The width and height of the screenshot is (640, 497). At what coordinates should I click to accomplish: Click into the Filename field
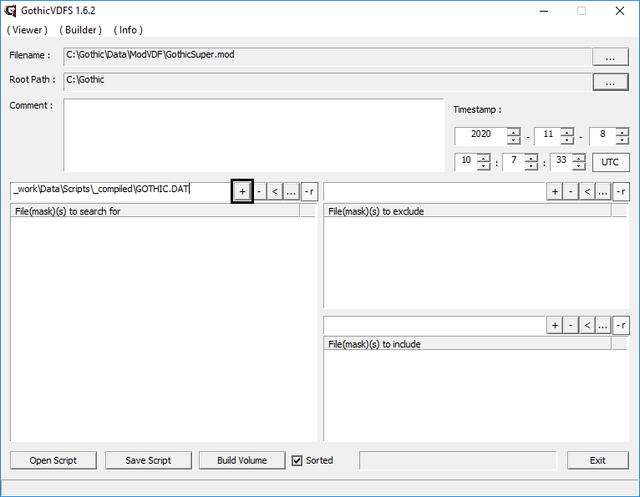[x=327, y=56]
